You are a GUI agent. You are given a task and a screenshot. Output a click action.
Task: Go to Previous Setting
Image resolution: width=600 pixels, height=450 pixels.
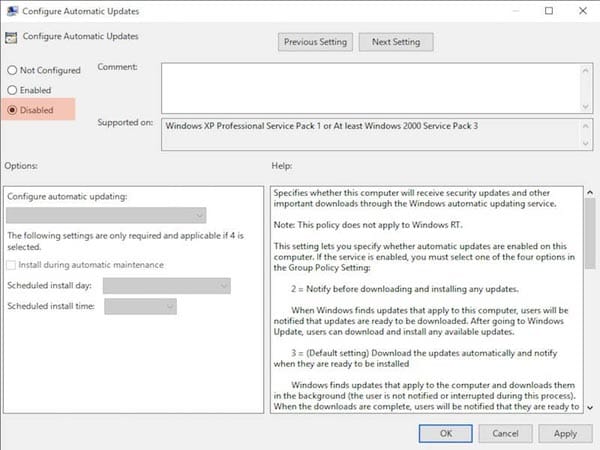(x=315, y=42)
